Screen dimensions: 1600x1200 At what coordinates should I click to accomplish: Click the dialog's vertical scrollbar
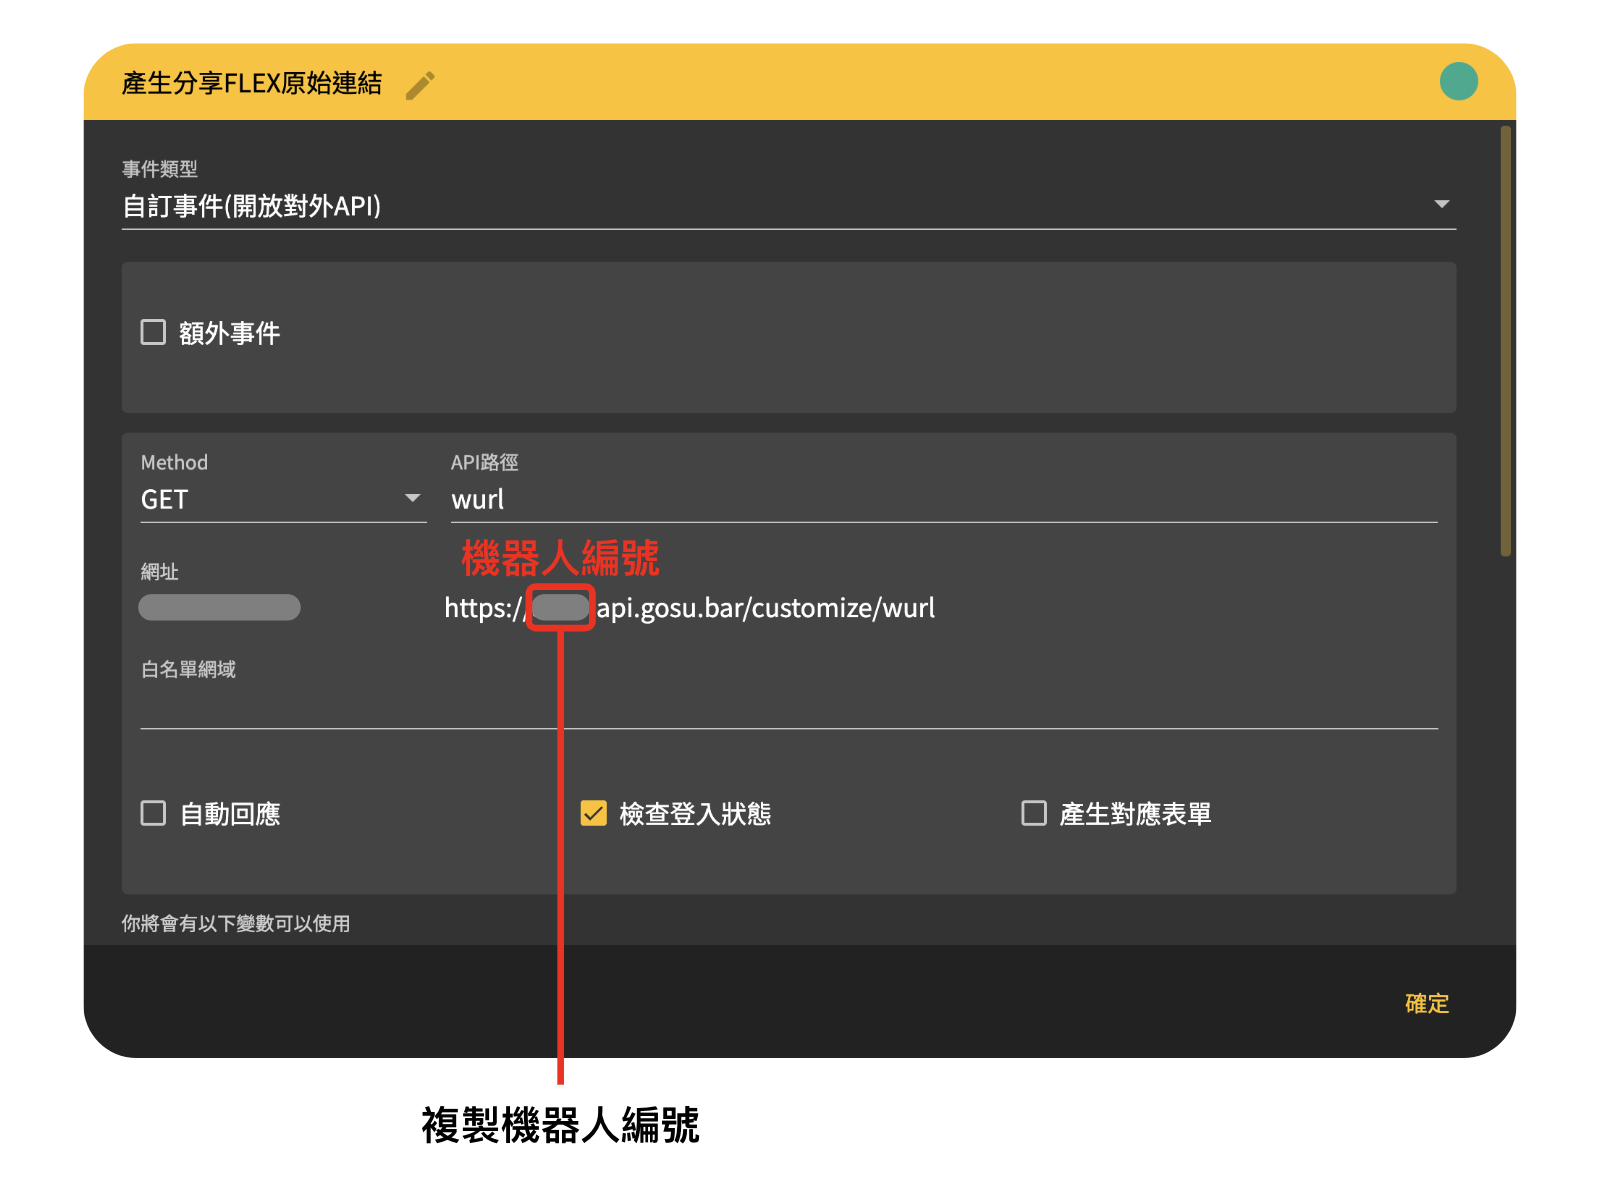1506,340
